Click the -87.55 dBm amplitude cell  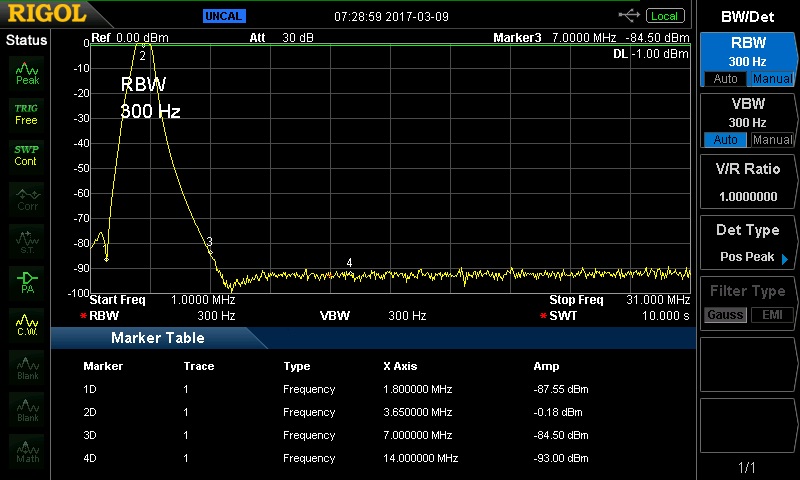[x=561, y=389]
